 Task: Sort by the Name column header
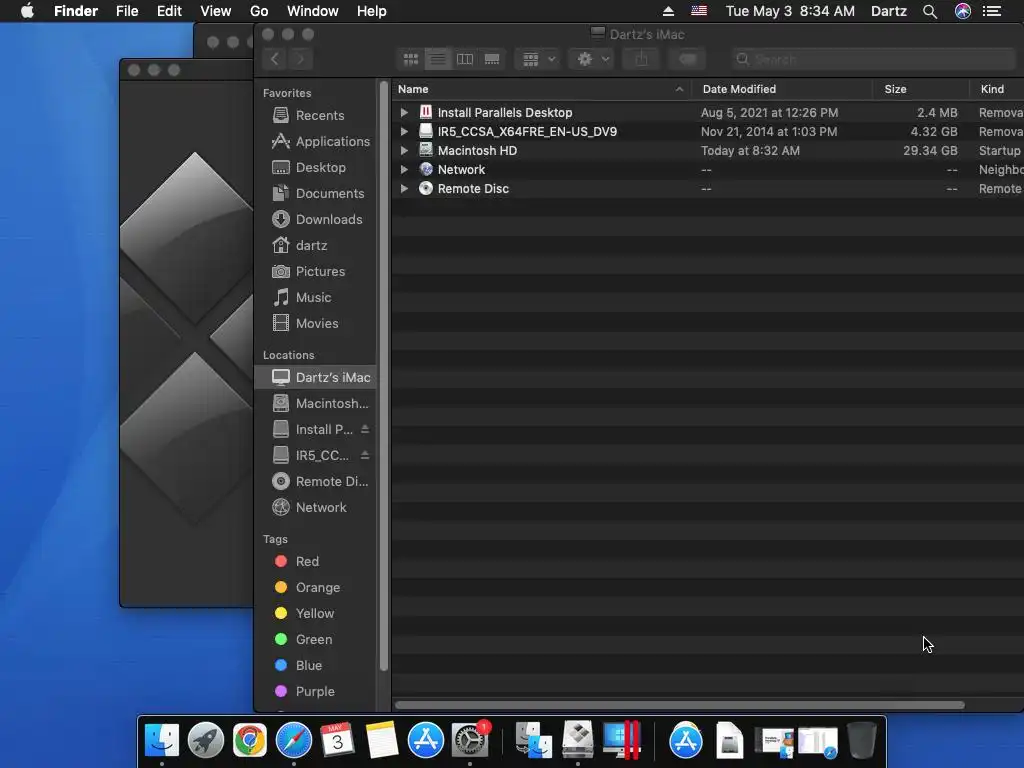541,89
